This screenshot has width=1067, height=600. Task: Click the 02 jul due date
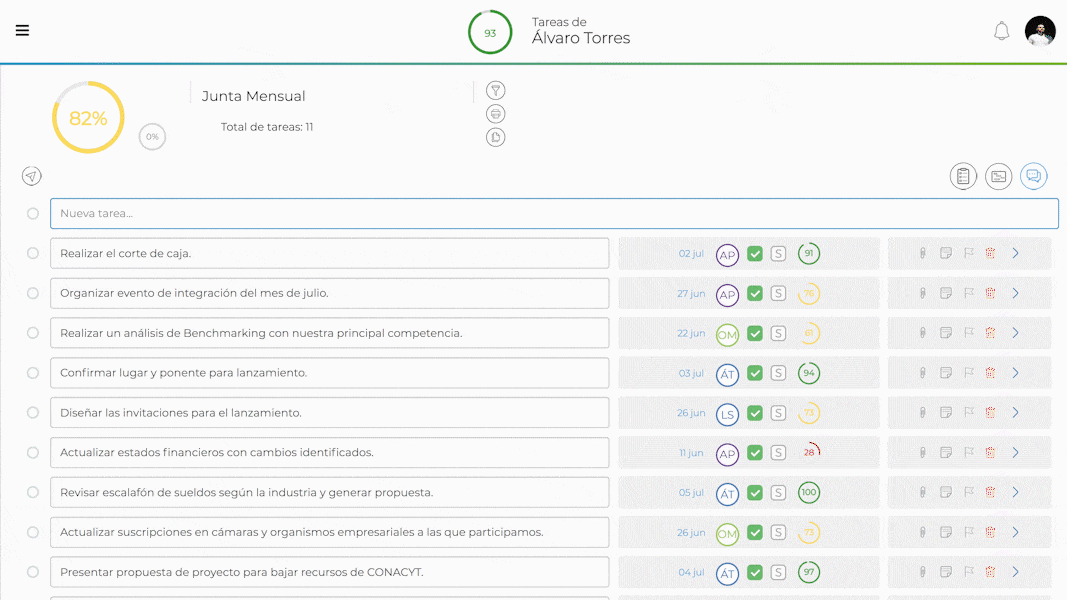[691, 254]
